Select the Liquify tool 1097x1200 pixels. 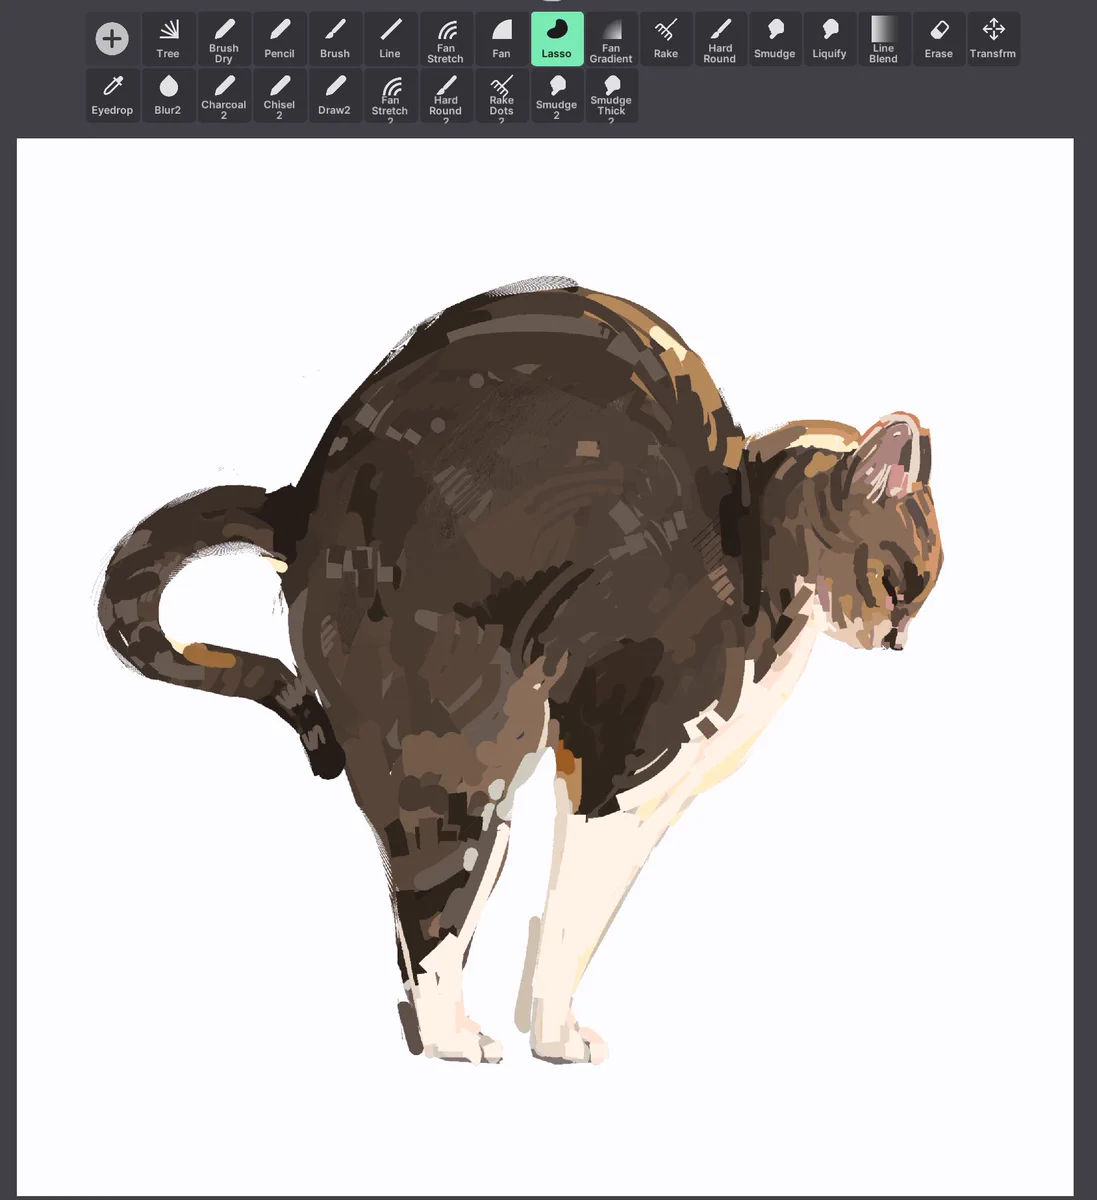coord(829,39)
